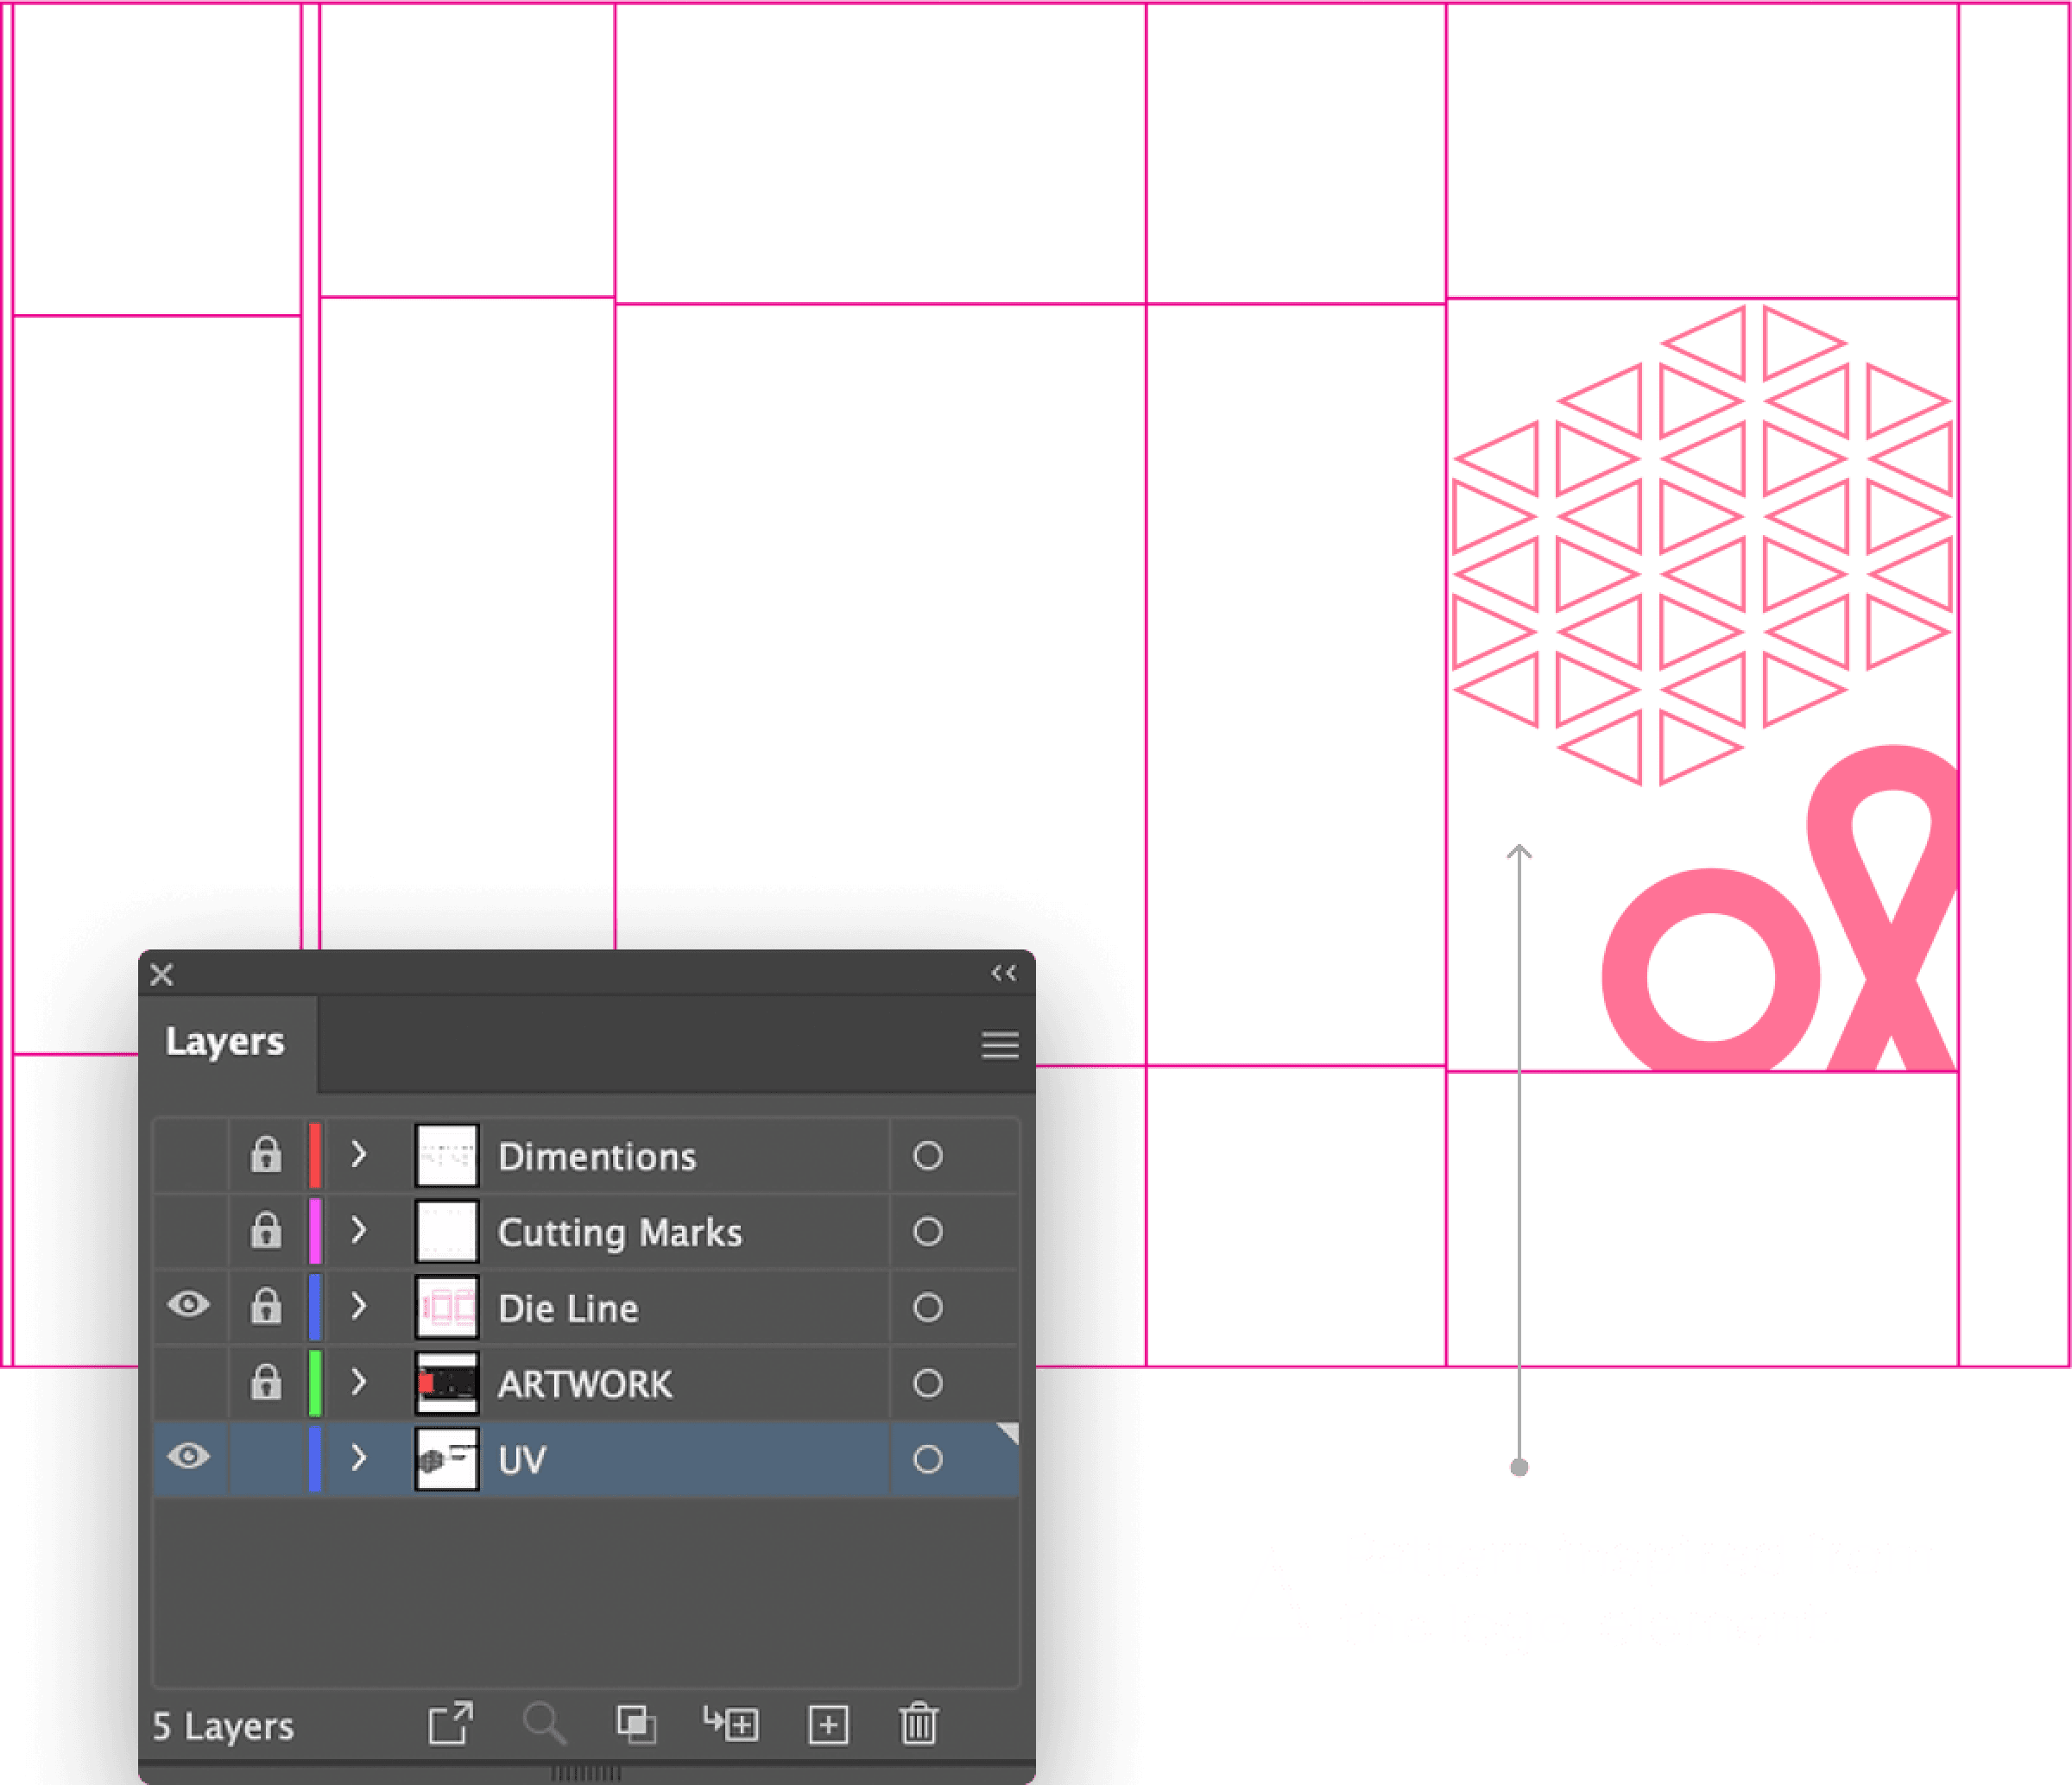The image size is (2072, 1785).
Task: Collapse panel with double-arrow icon
Action: (1003, 973)
